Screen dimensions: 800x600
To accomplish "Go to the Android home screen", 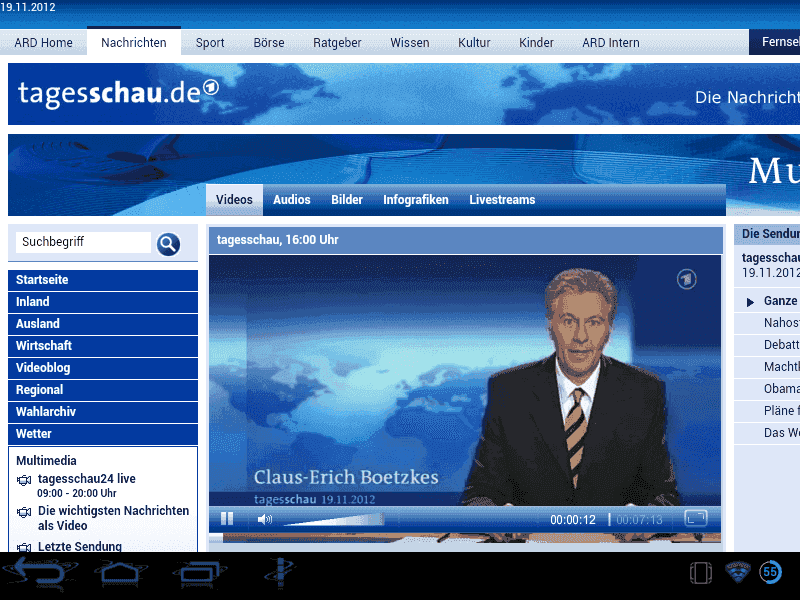I will tap(120, 572).
